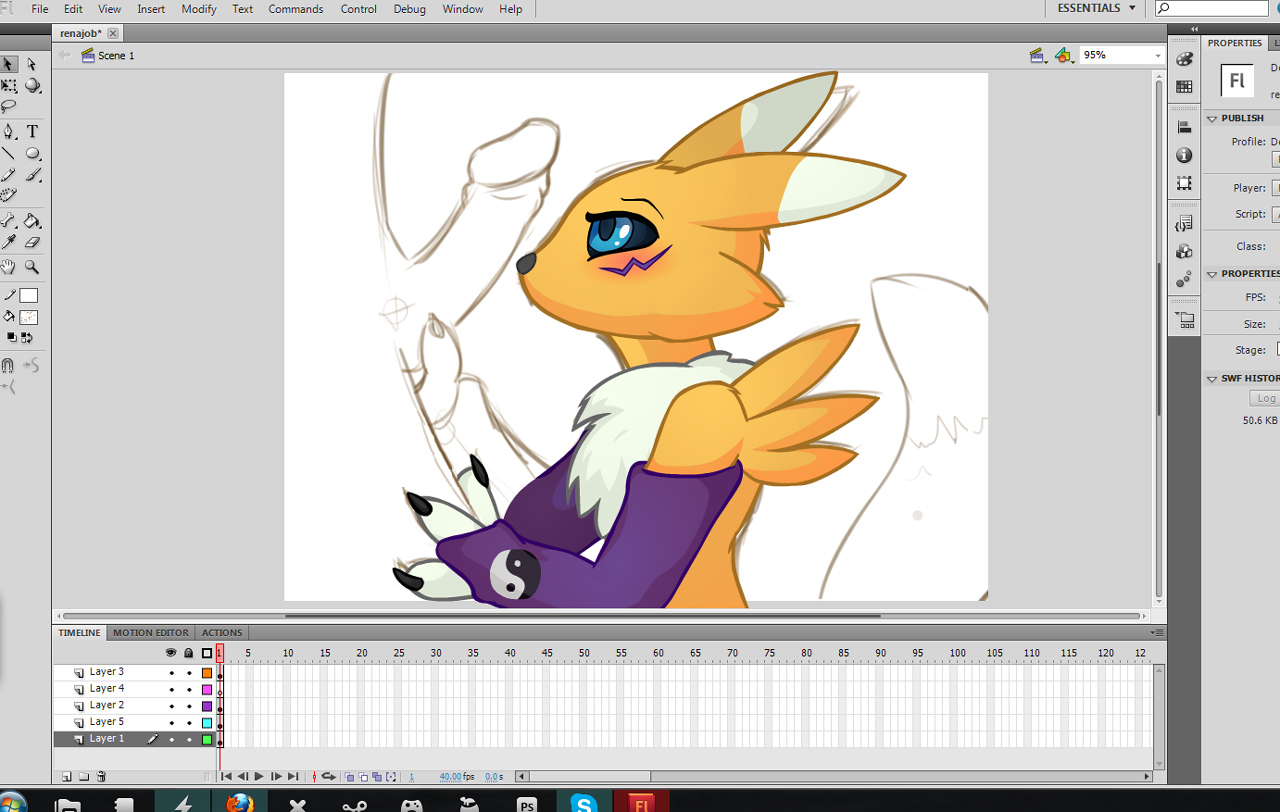Toggle visibility of Layer 3
The width and height of the screenshot is (1280, 812).
click(x=171, y=673)
